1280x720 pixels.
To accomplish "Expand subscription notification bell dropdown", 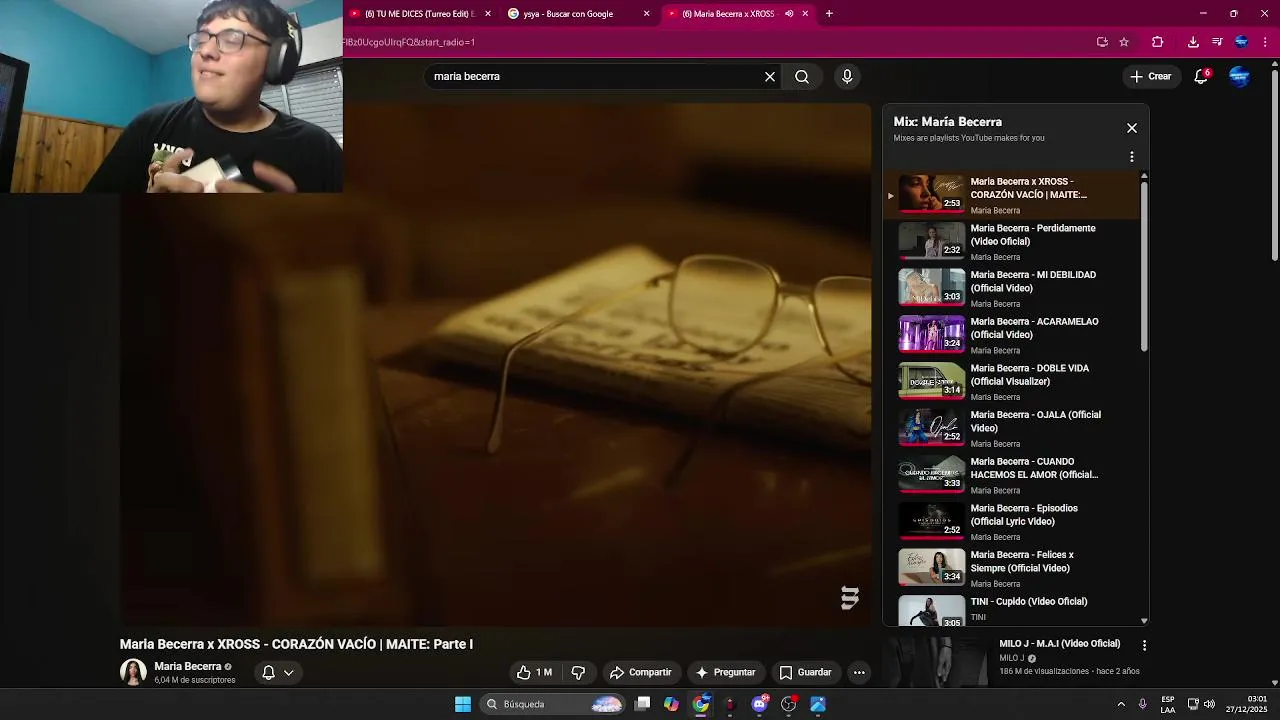I will pos(278,672).
